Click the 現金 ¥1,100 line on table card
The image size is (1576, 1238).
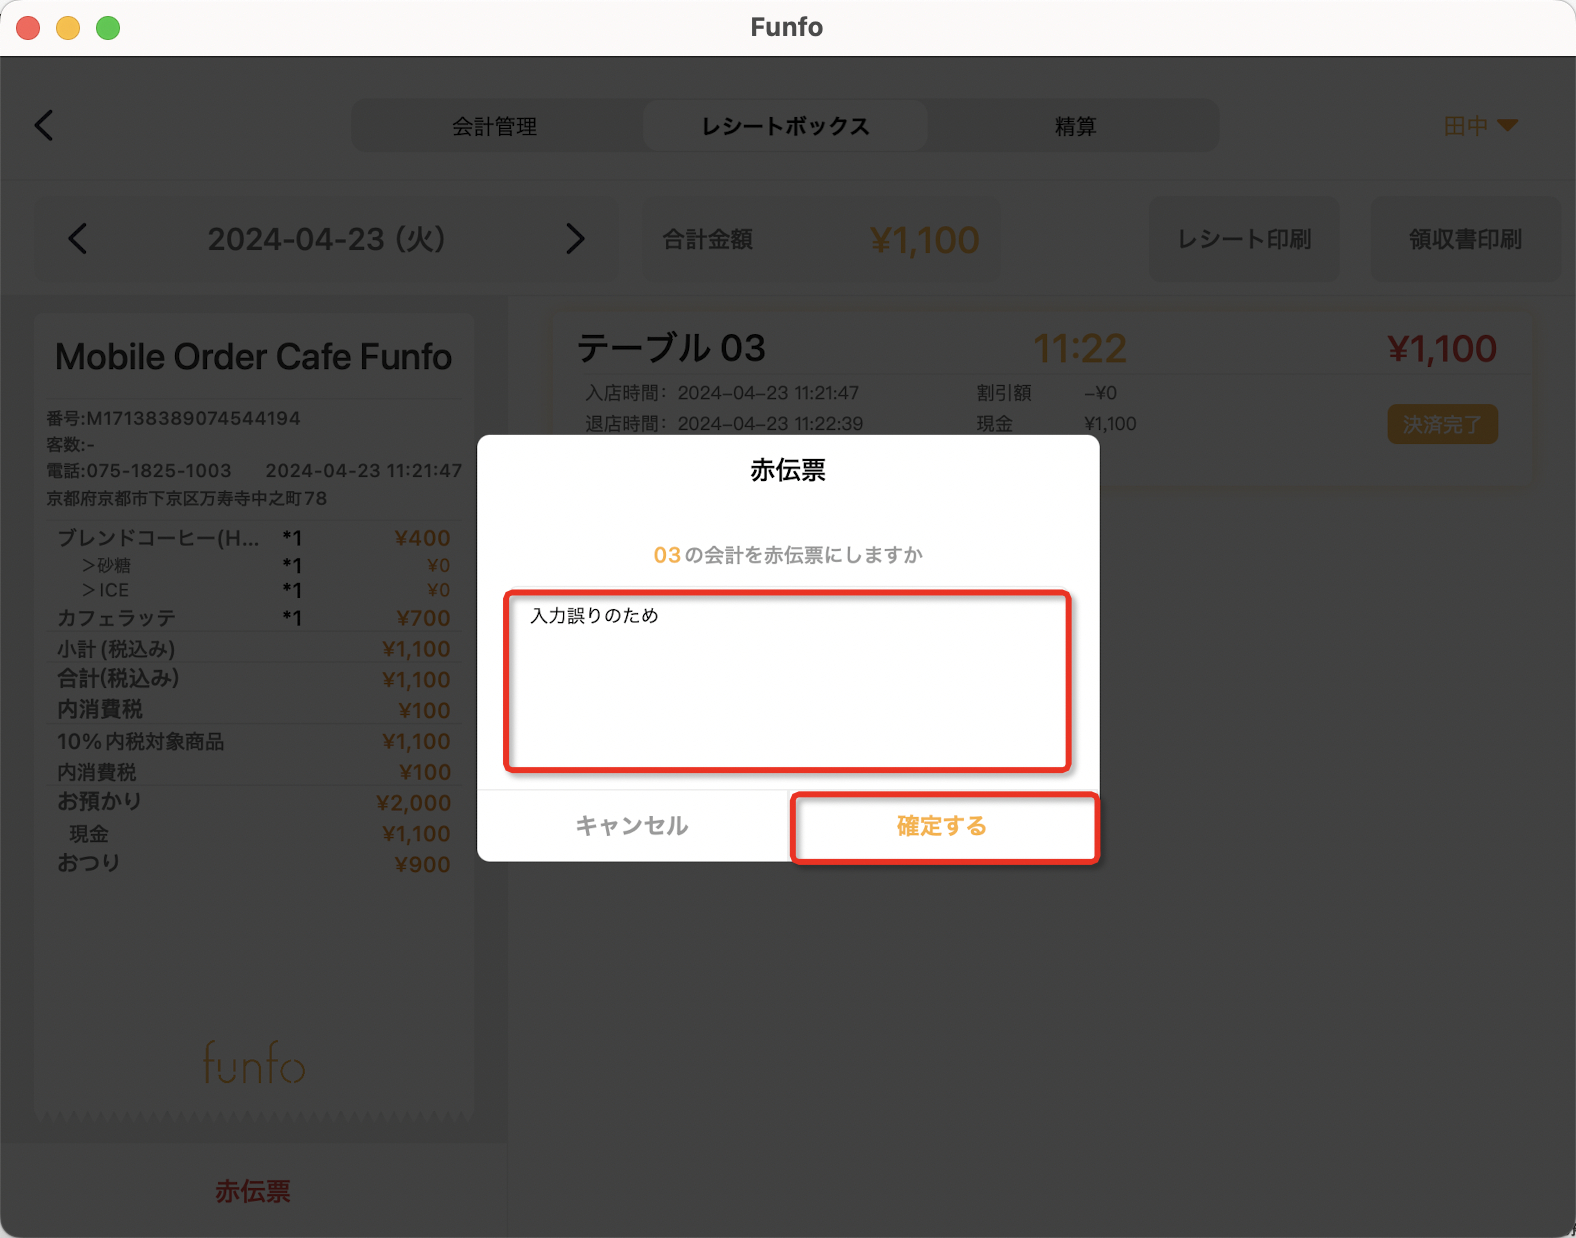click(x=1056, y=424)
